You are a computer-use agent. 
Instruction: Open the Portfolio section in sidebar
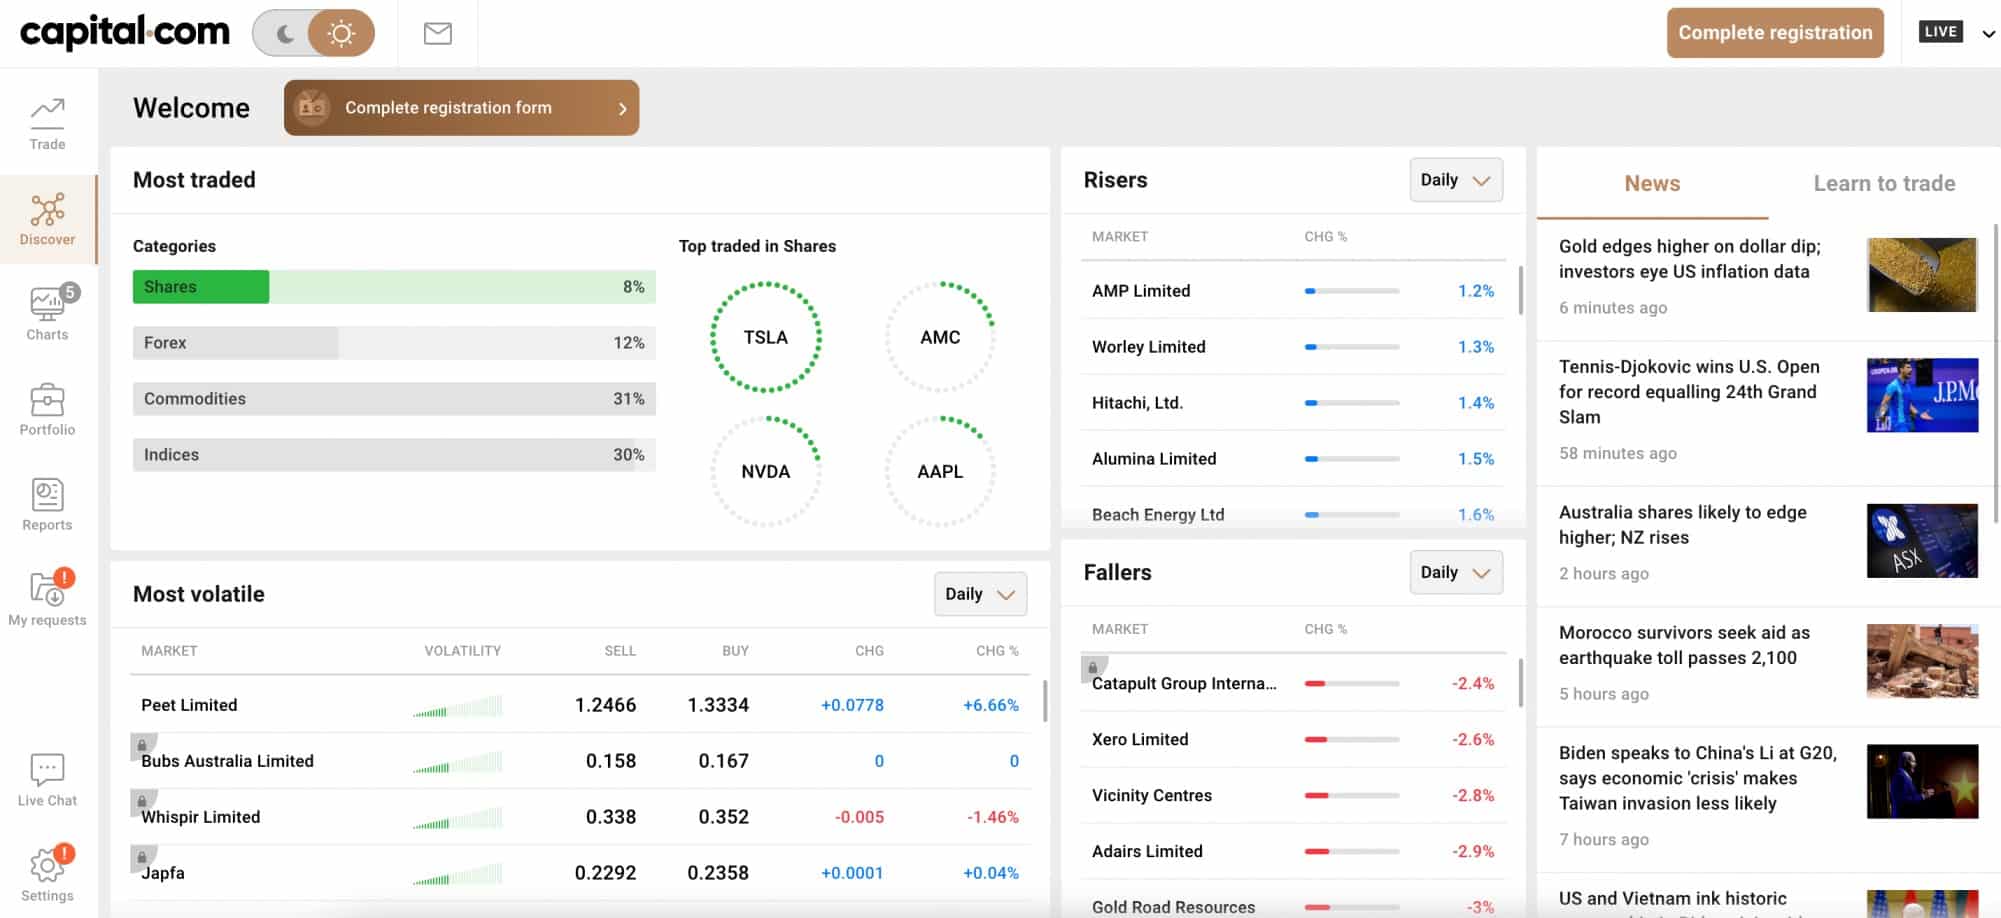47,409
